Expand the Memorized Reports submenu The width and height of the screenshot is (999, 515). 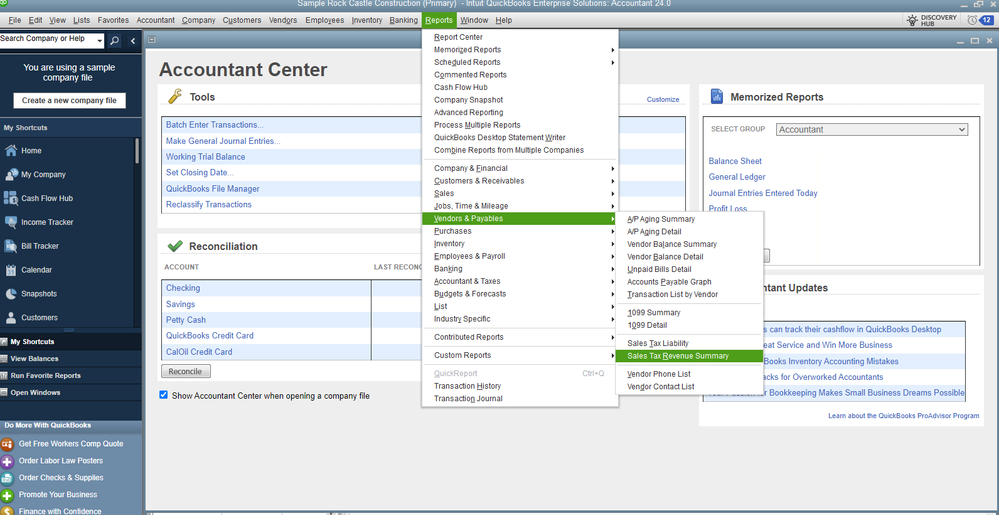click(612, 50)
